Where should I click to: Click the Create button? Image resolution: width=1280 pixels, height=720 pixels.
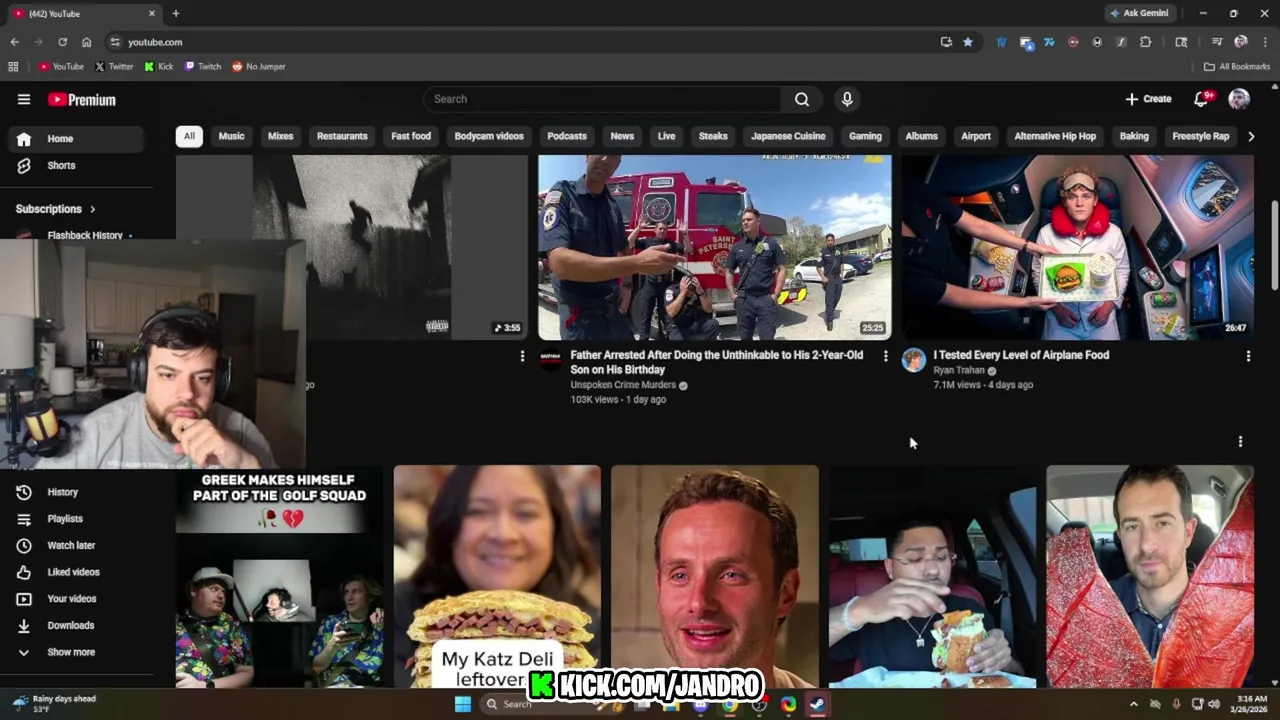click(1148, 99)
